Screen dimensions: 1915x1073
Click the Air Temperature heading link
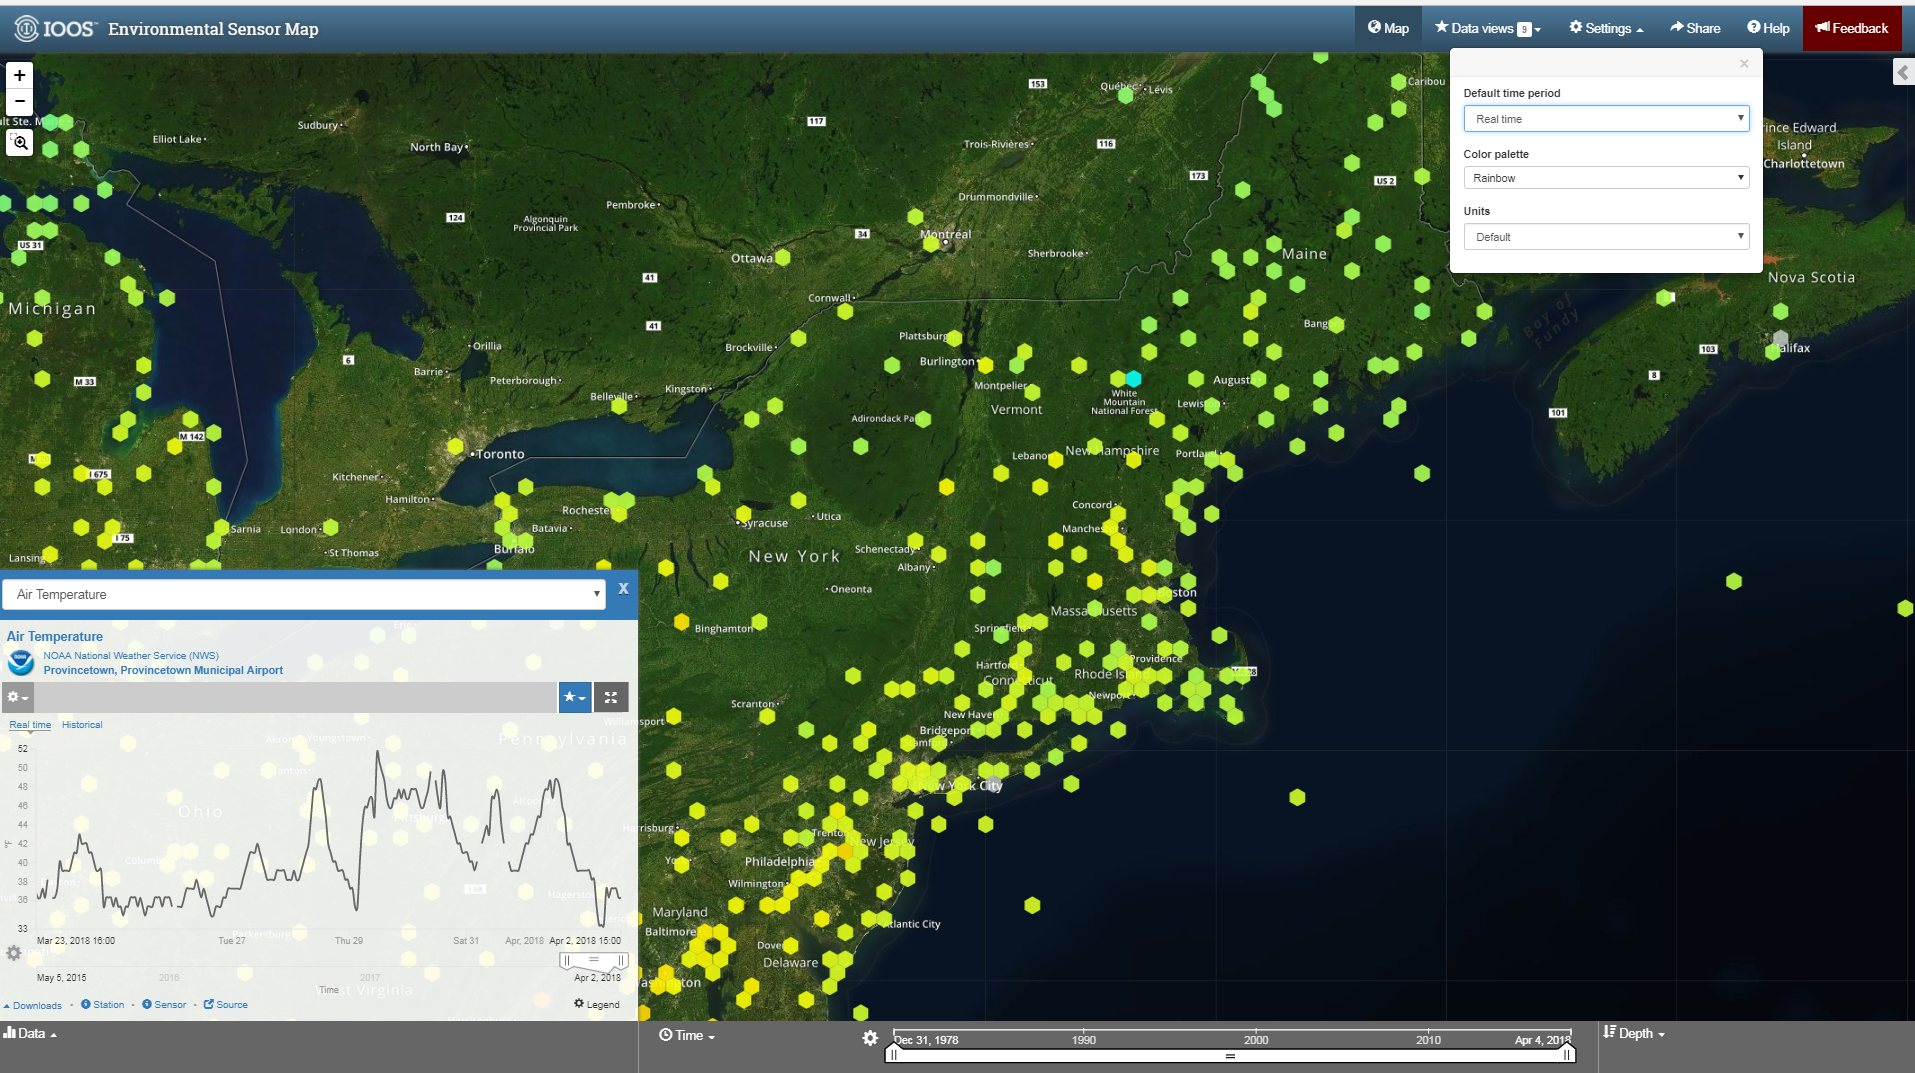(x=55, y=636)
